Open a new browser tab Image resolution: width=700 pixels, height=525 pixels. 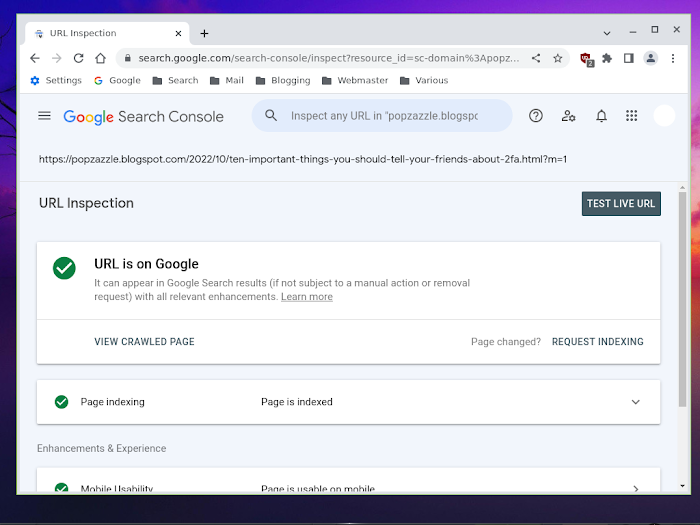205,33
